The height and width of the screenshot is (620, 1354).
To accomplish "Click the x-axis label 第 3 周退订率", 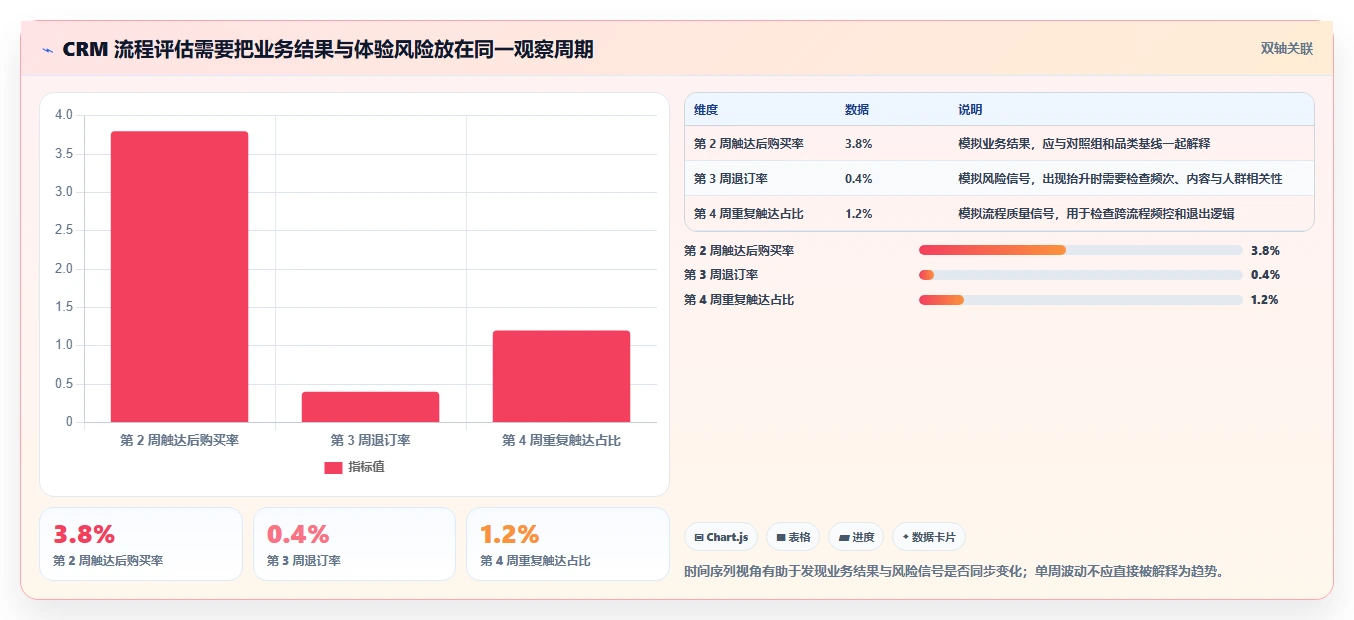I will coord(370,440).
